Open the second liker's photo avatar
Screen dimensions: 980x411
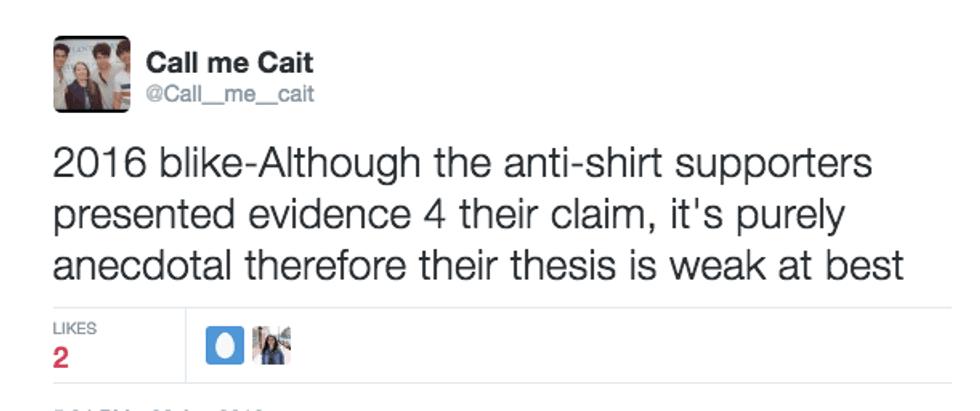point(270,346)
